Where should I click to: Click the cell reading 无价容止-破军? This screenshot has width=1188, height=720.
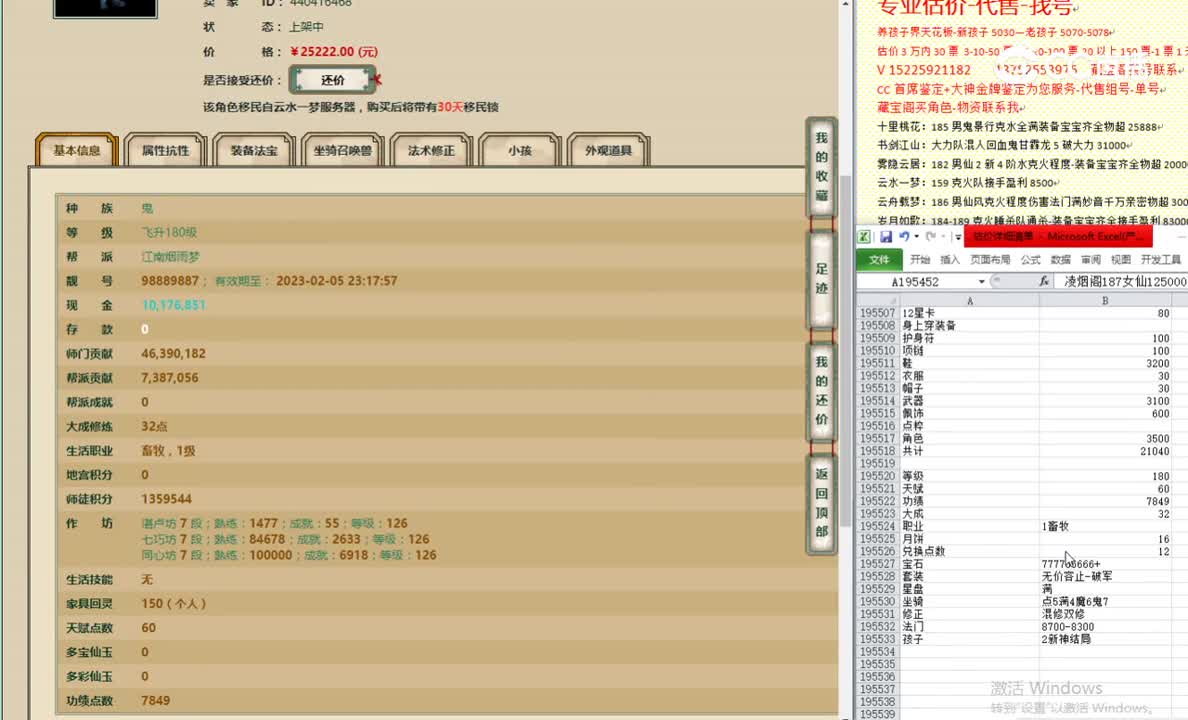[x=1105, y=576]
